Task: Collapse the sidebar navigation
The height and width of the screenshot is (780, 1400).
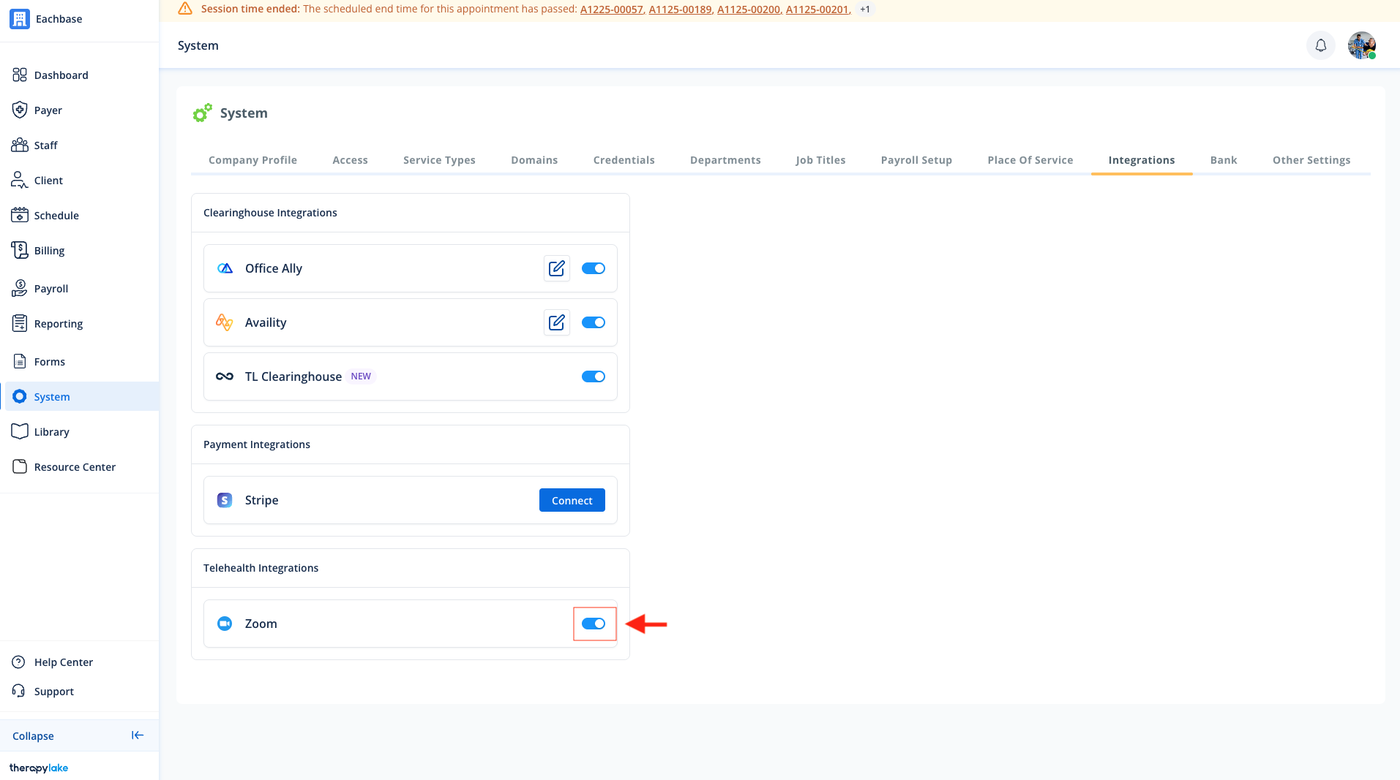Action: [x=137, y=735]
